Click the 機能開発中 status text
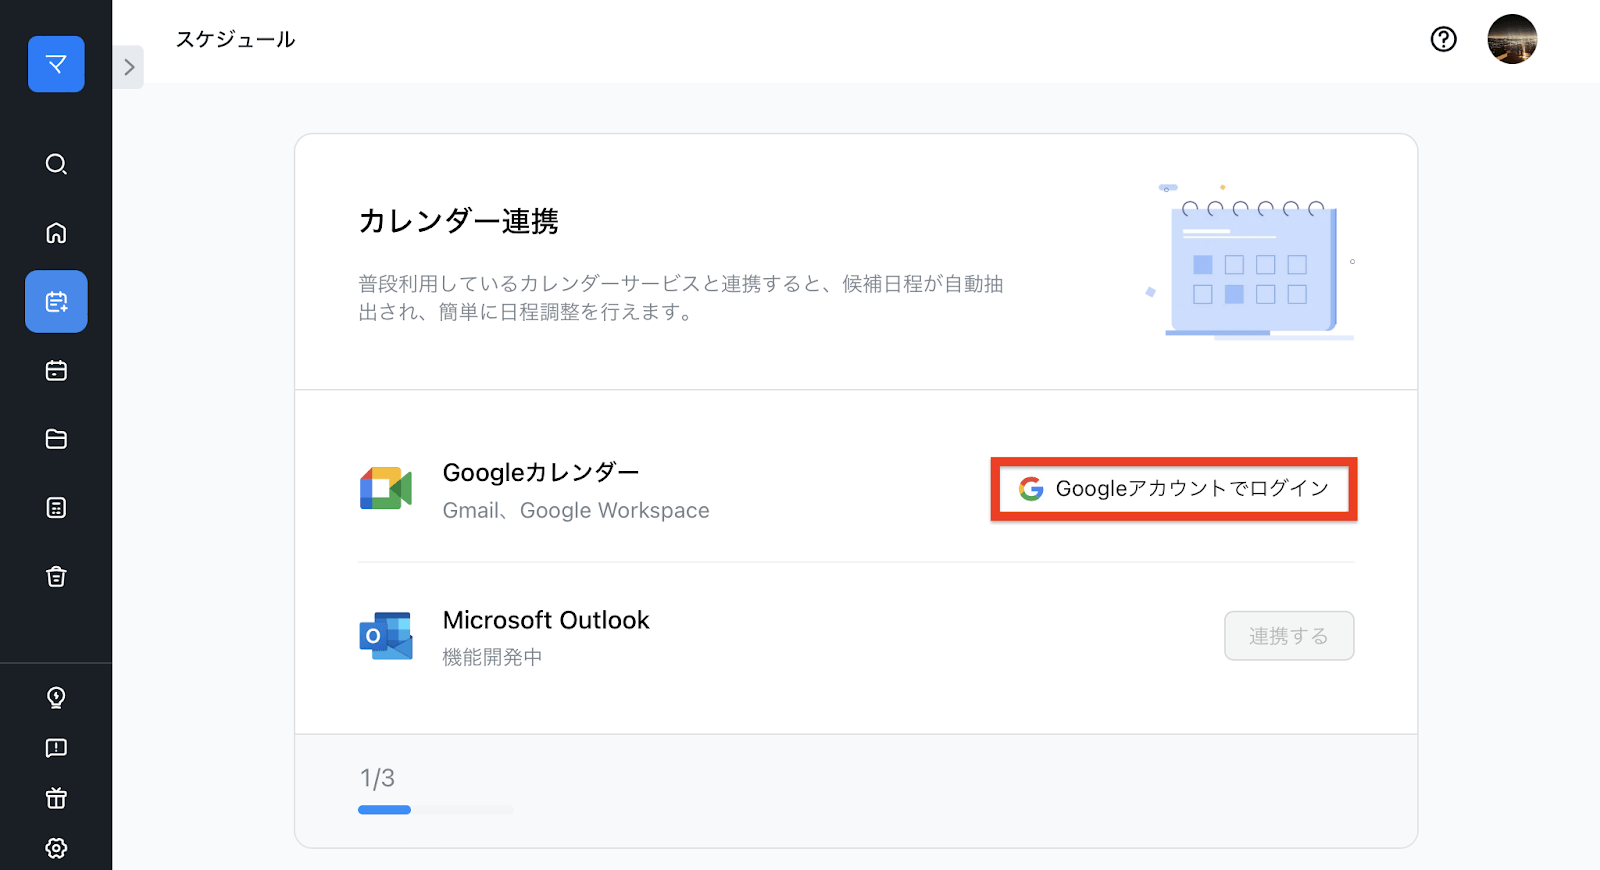Screen dimensions: 1600x870 coord(492,657)
